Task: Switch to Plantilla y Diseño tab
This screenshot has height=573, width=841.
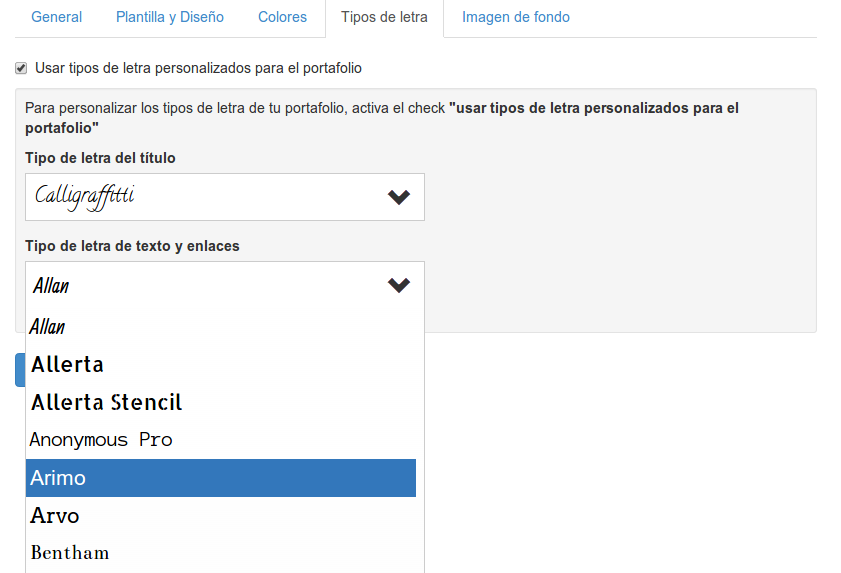Action: (170, 17)
